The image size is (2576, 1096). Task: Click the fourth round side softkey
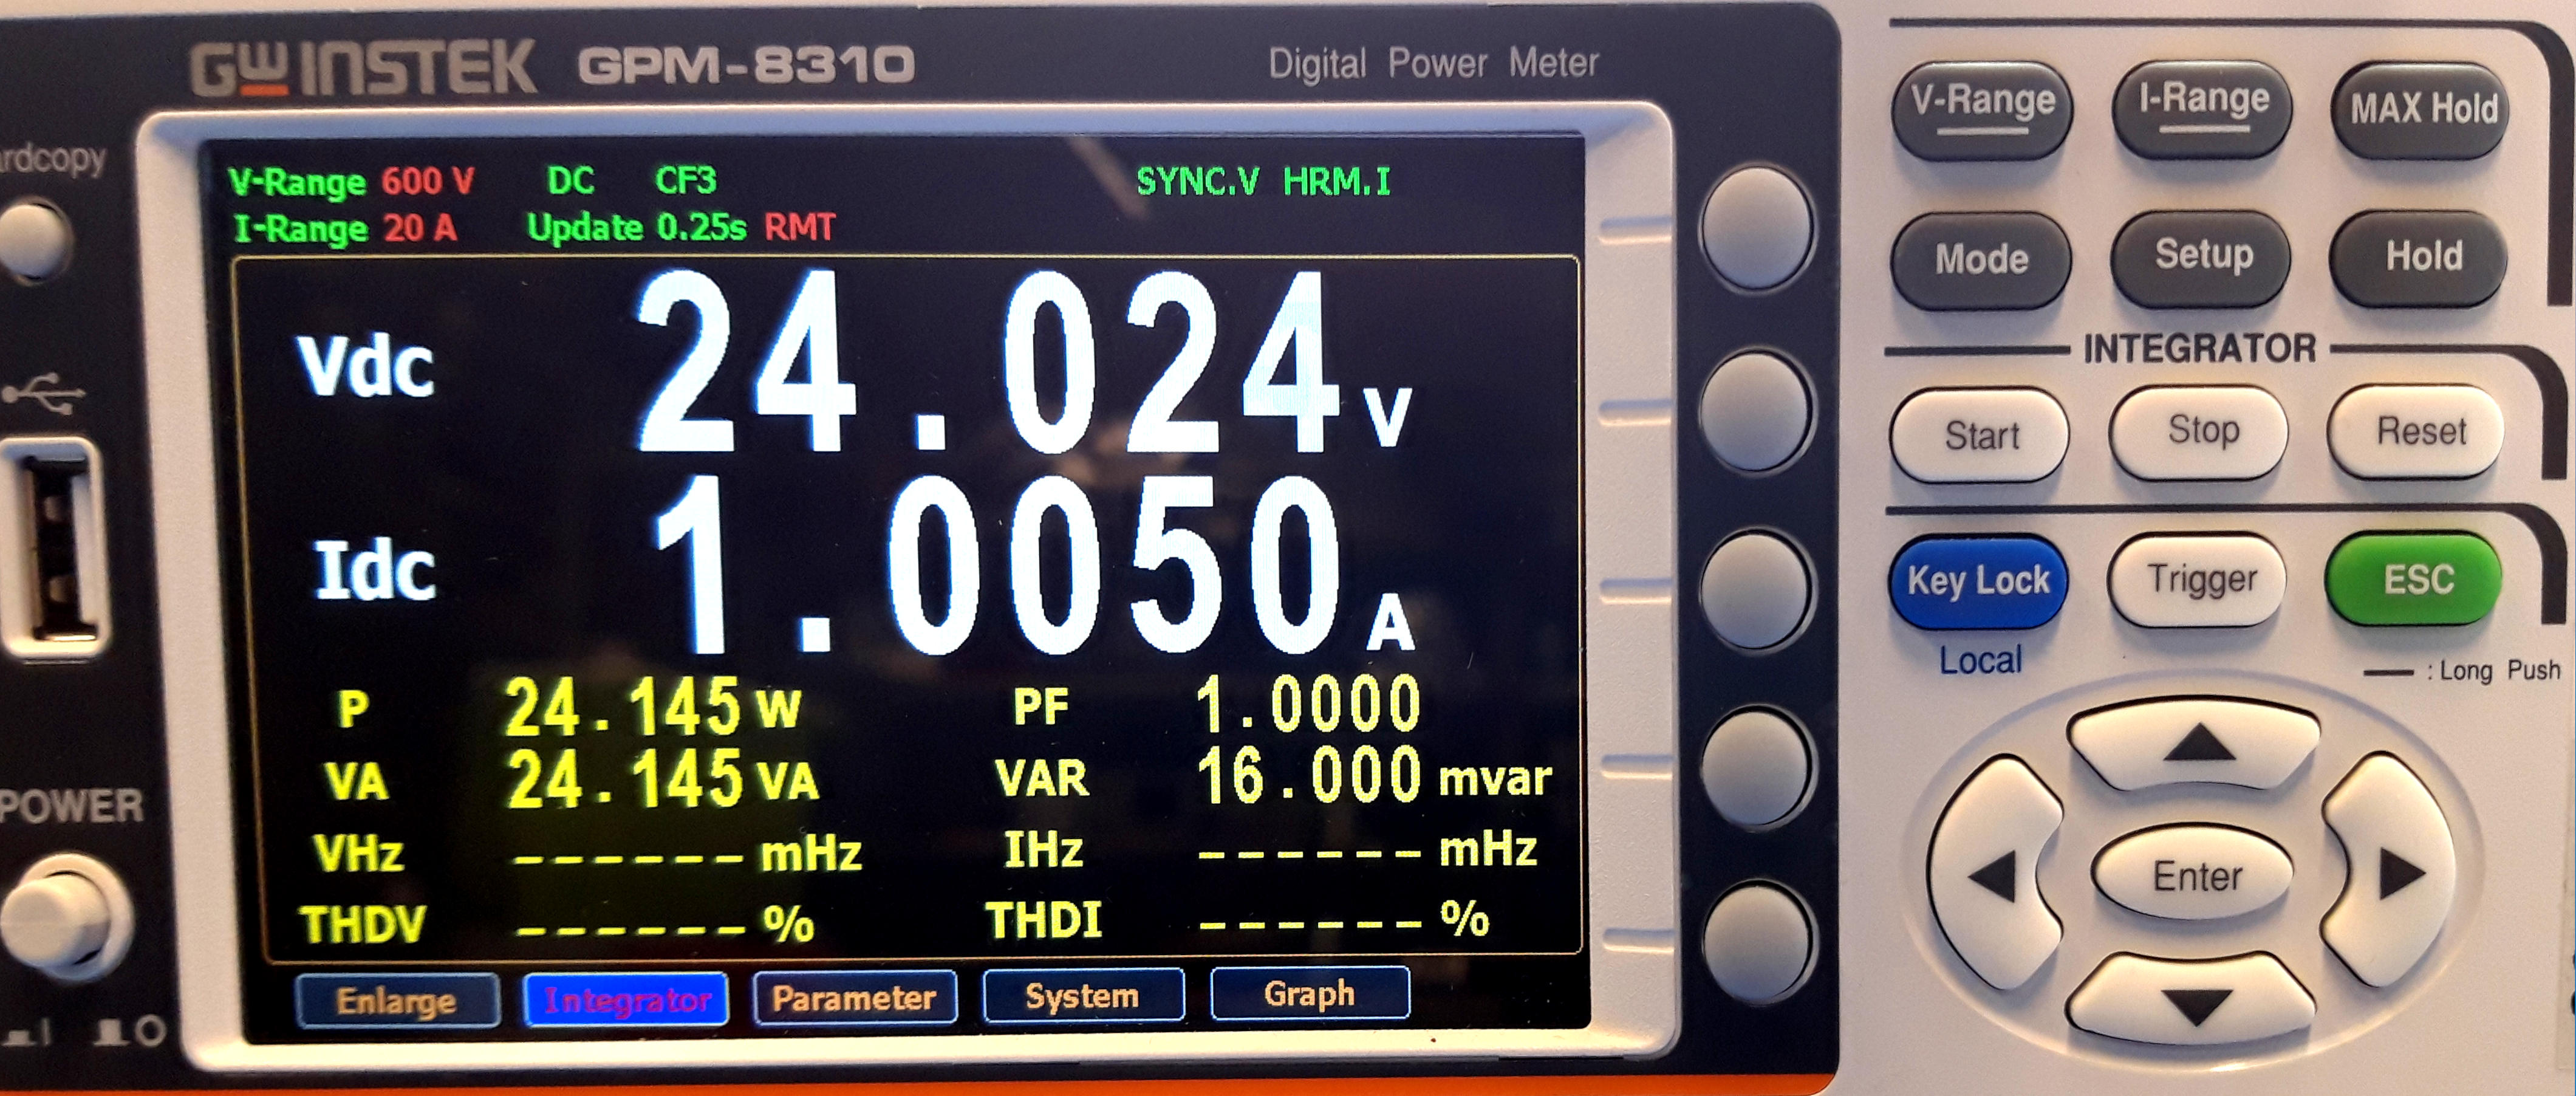(1757, 768)
